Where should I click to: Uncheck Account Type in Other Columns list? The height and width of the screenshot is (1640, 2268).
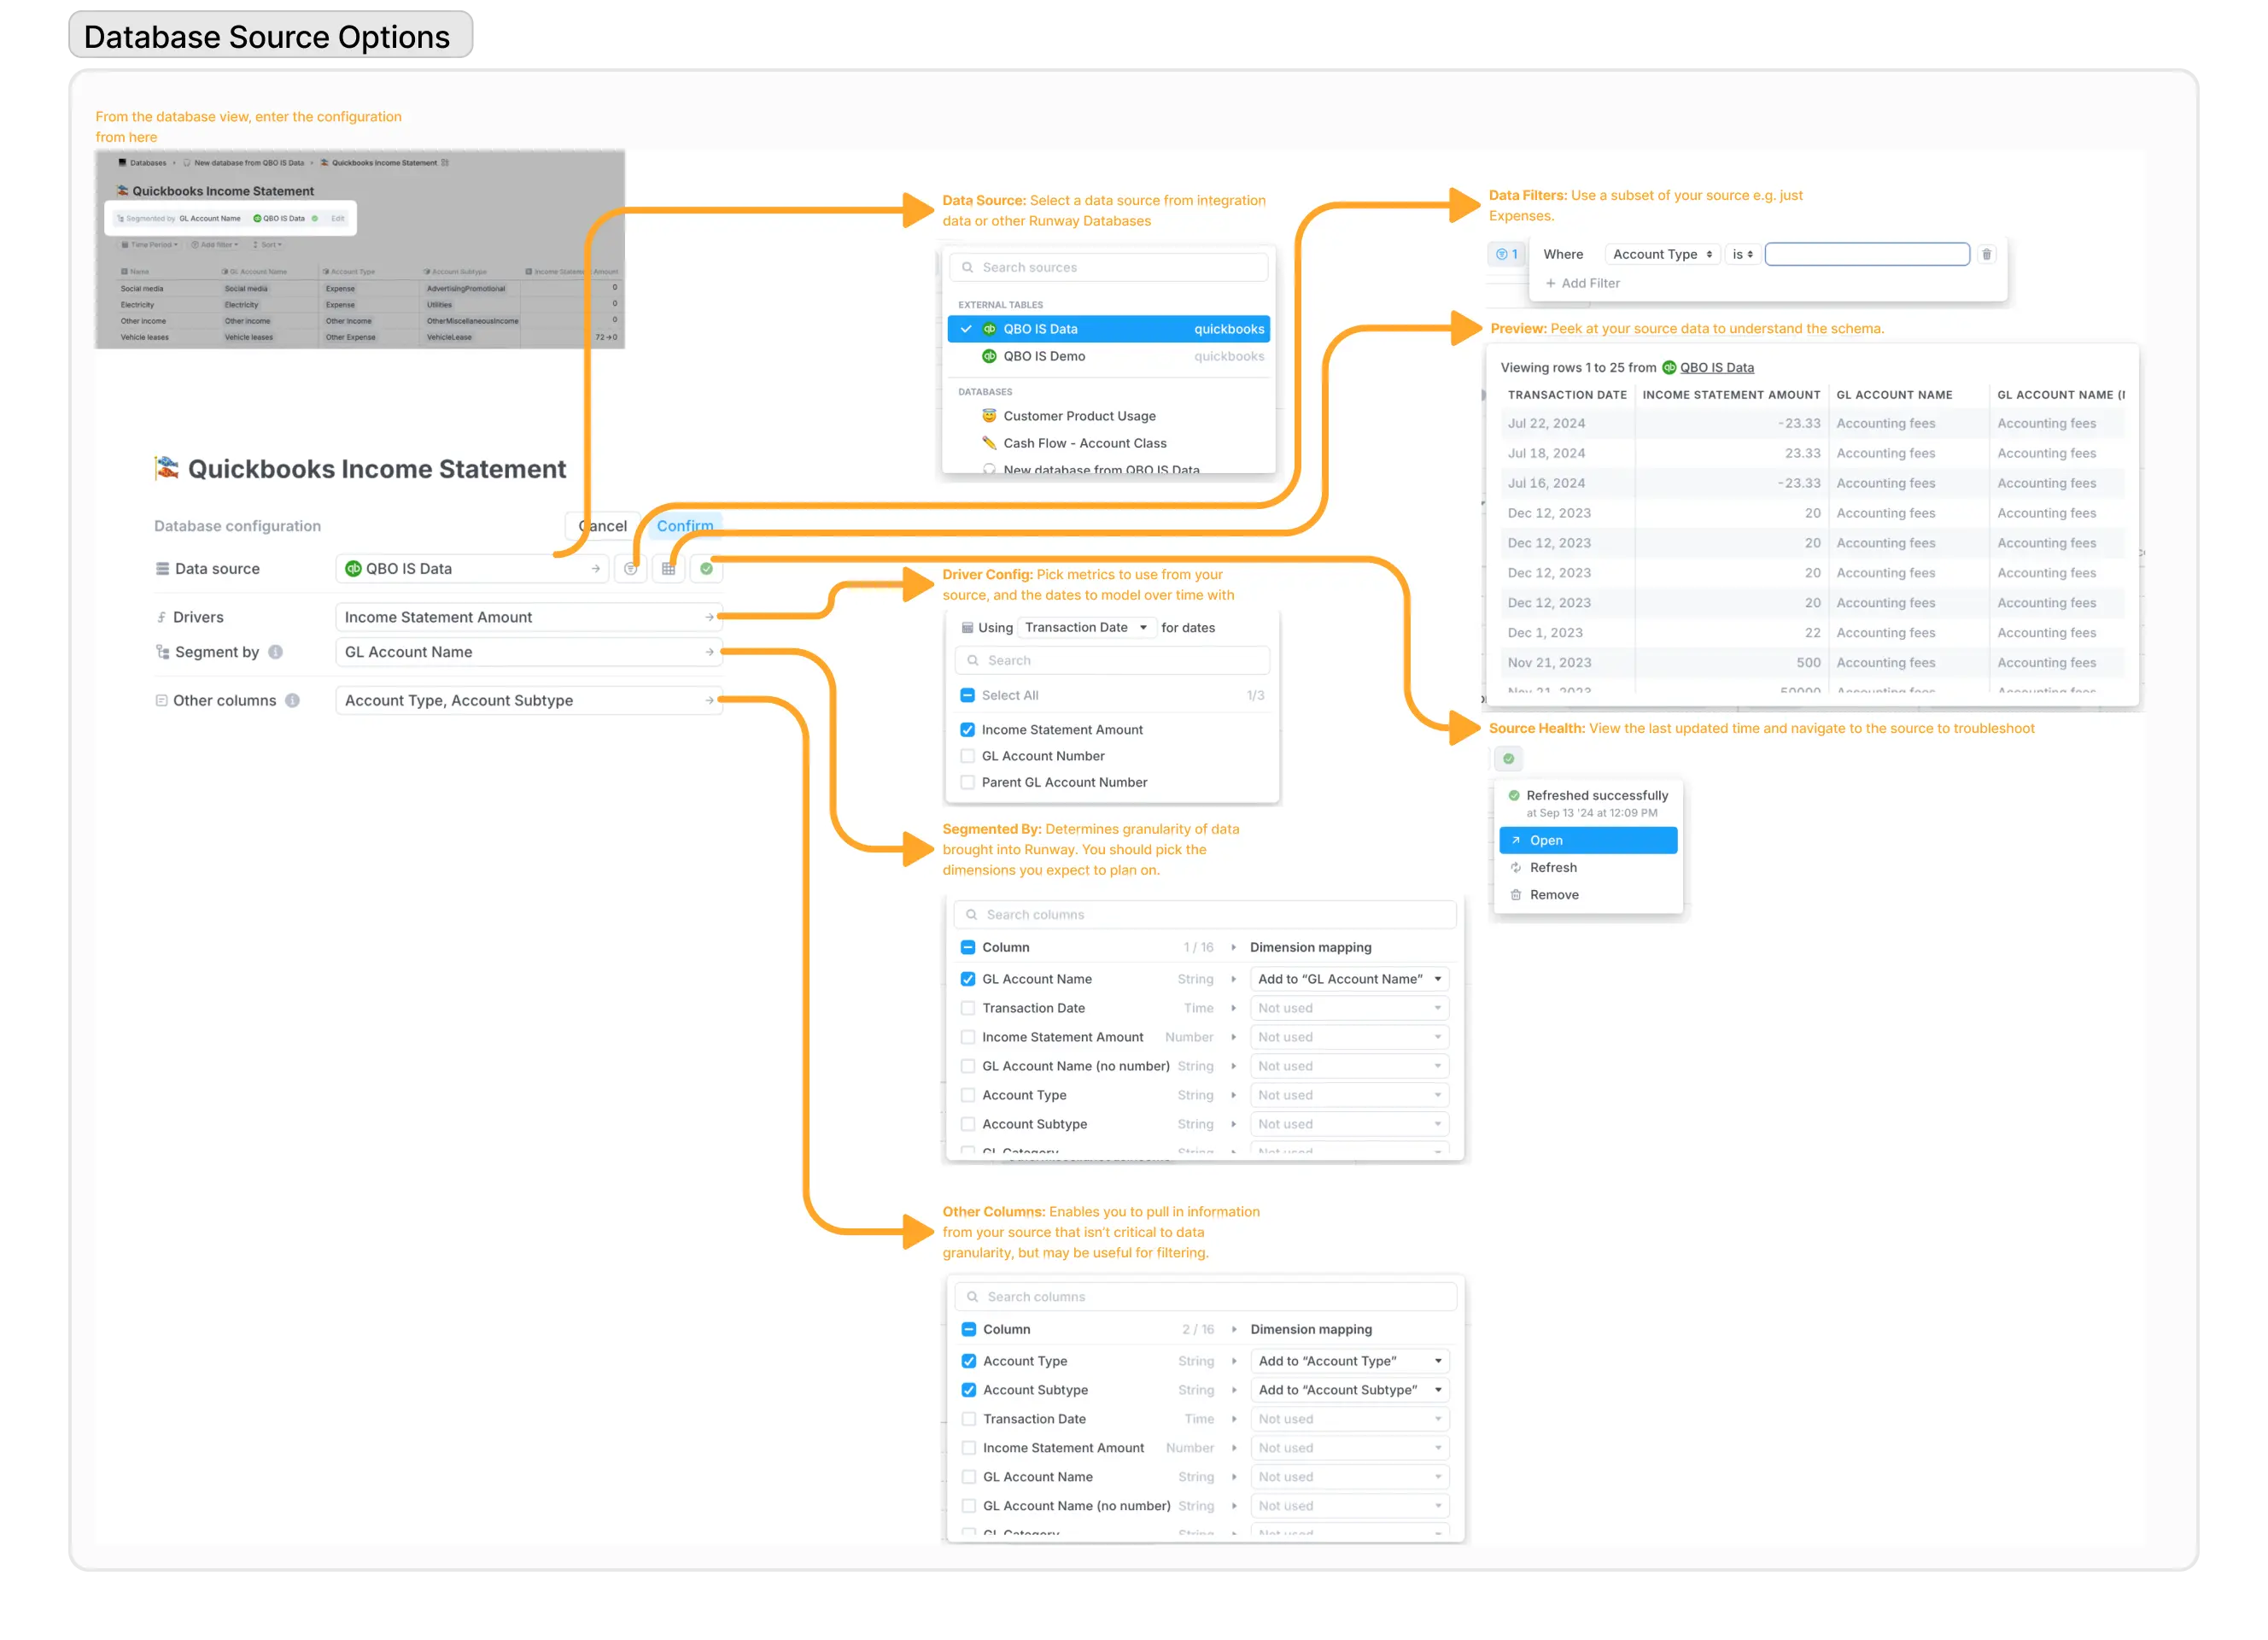pos(969,1361)
